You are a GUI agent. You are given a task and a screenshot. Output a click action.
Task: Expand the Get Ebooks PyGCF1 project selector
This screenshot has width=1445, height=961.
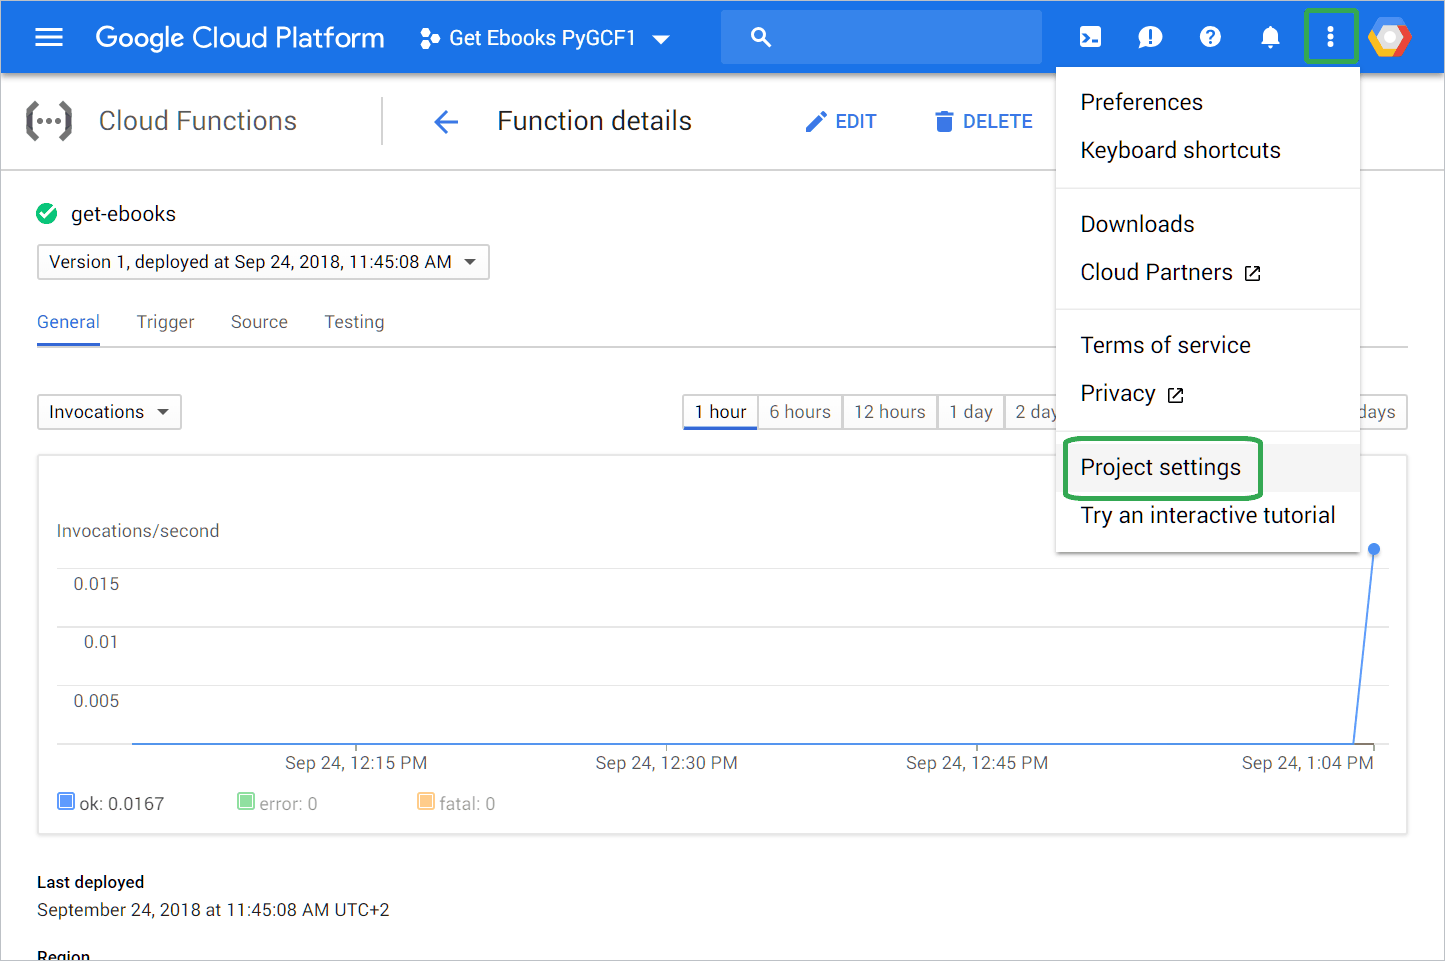[x=545, y=39]
